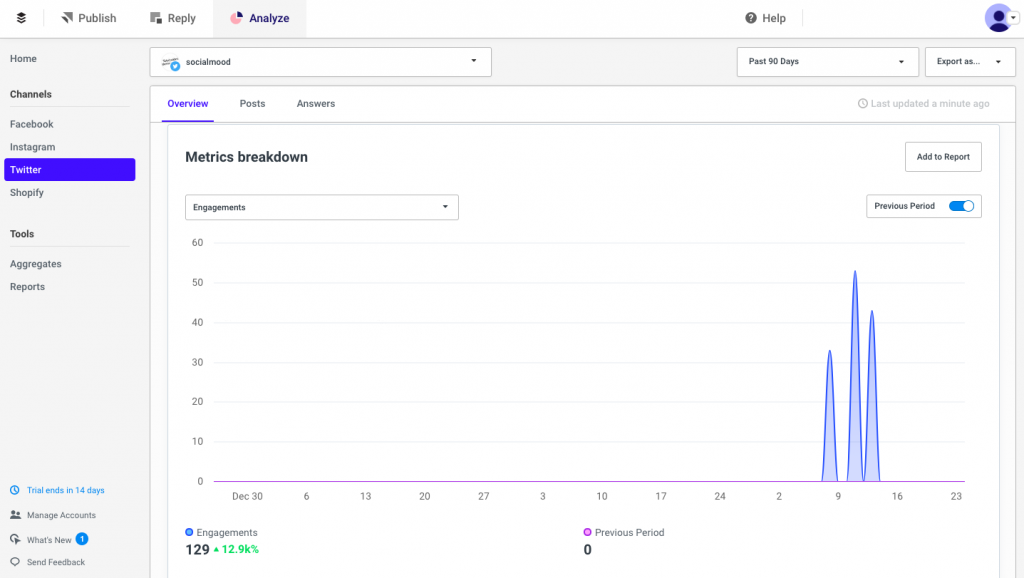Switch to the Overview tab

coord(187,103)
